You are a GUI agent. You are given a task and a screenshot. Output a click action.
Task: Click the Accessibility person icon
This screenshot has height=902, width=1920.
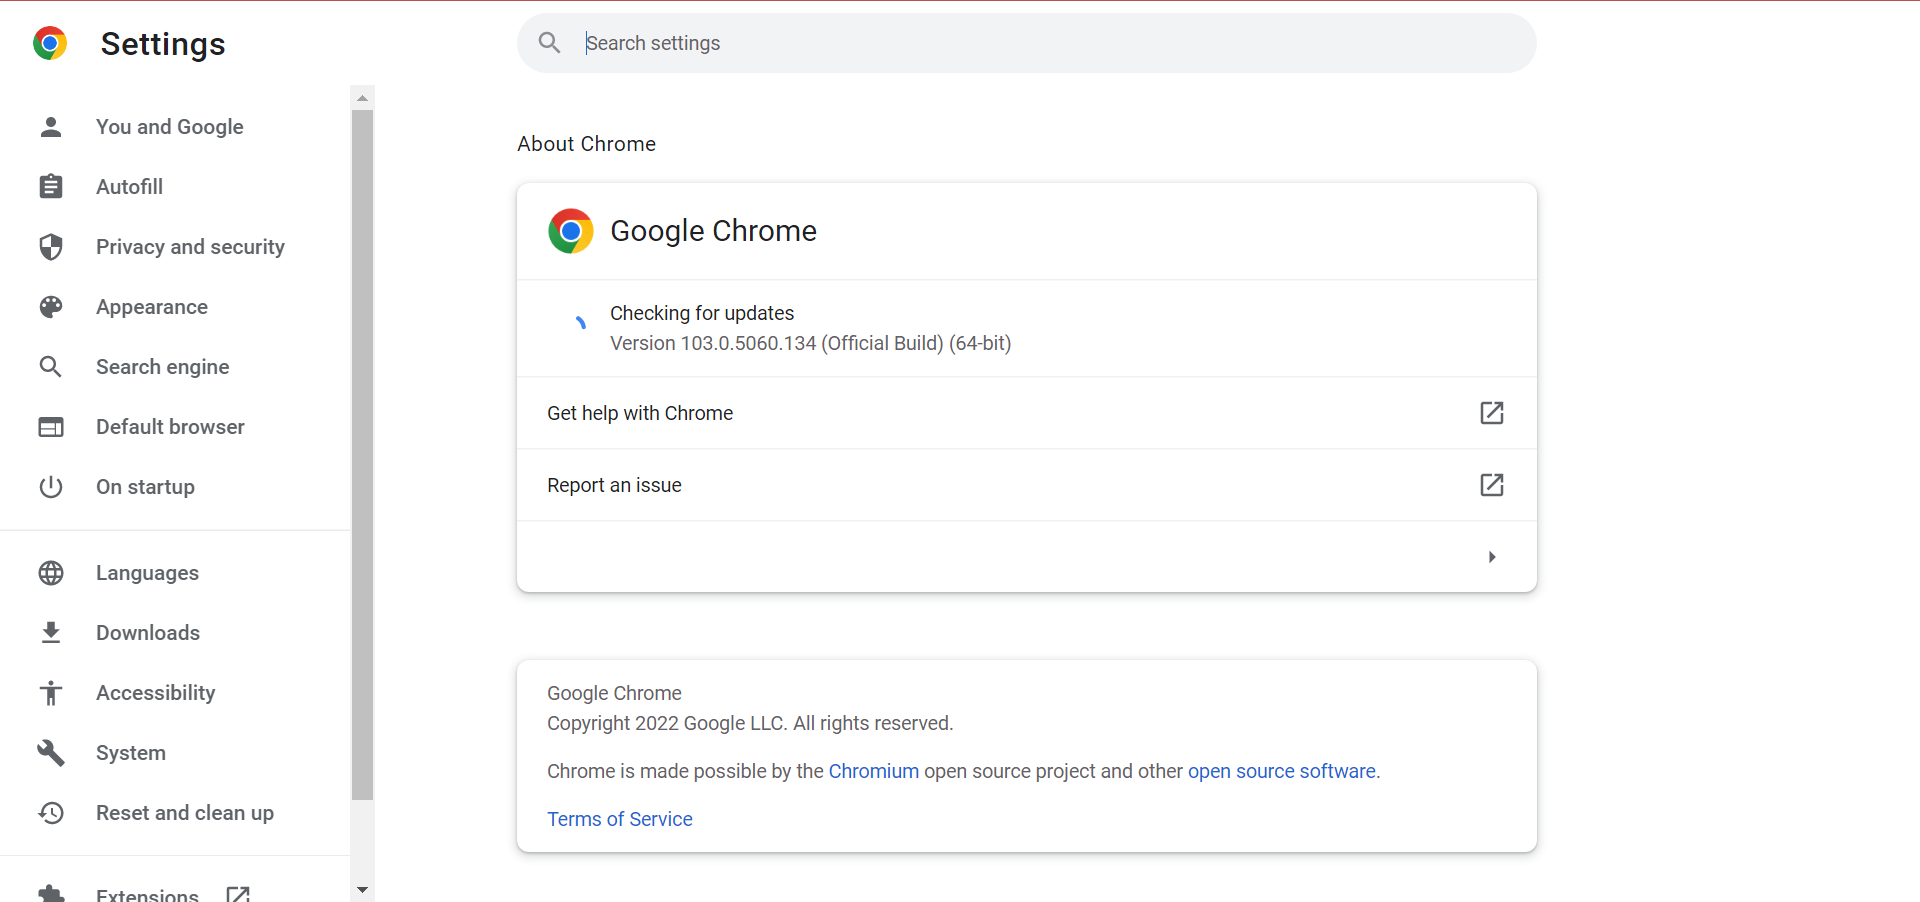point(51,693)
